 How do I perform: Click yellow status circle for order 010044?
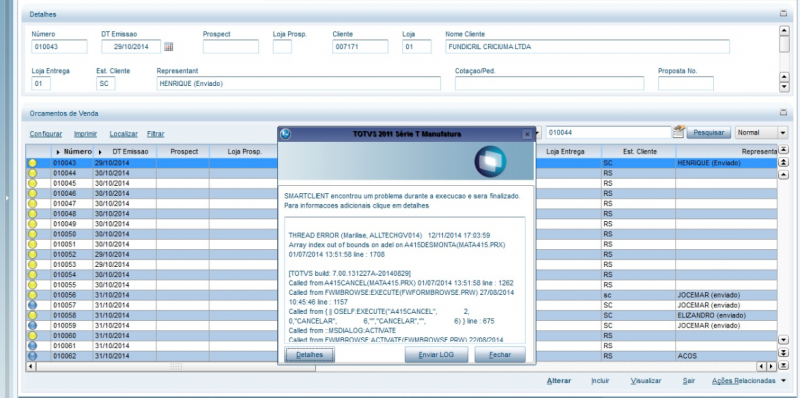[x=32, y=173]
